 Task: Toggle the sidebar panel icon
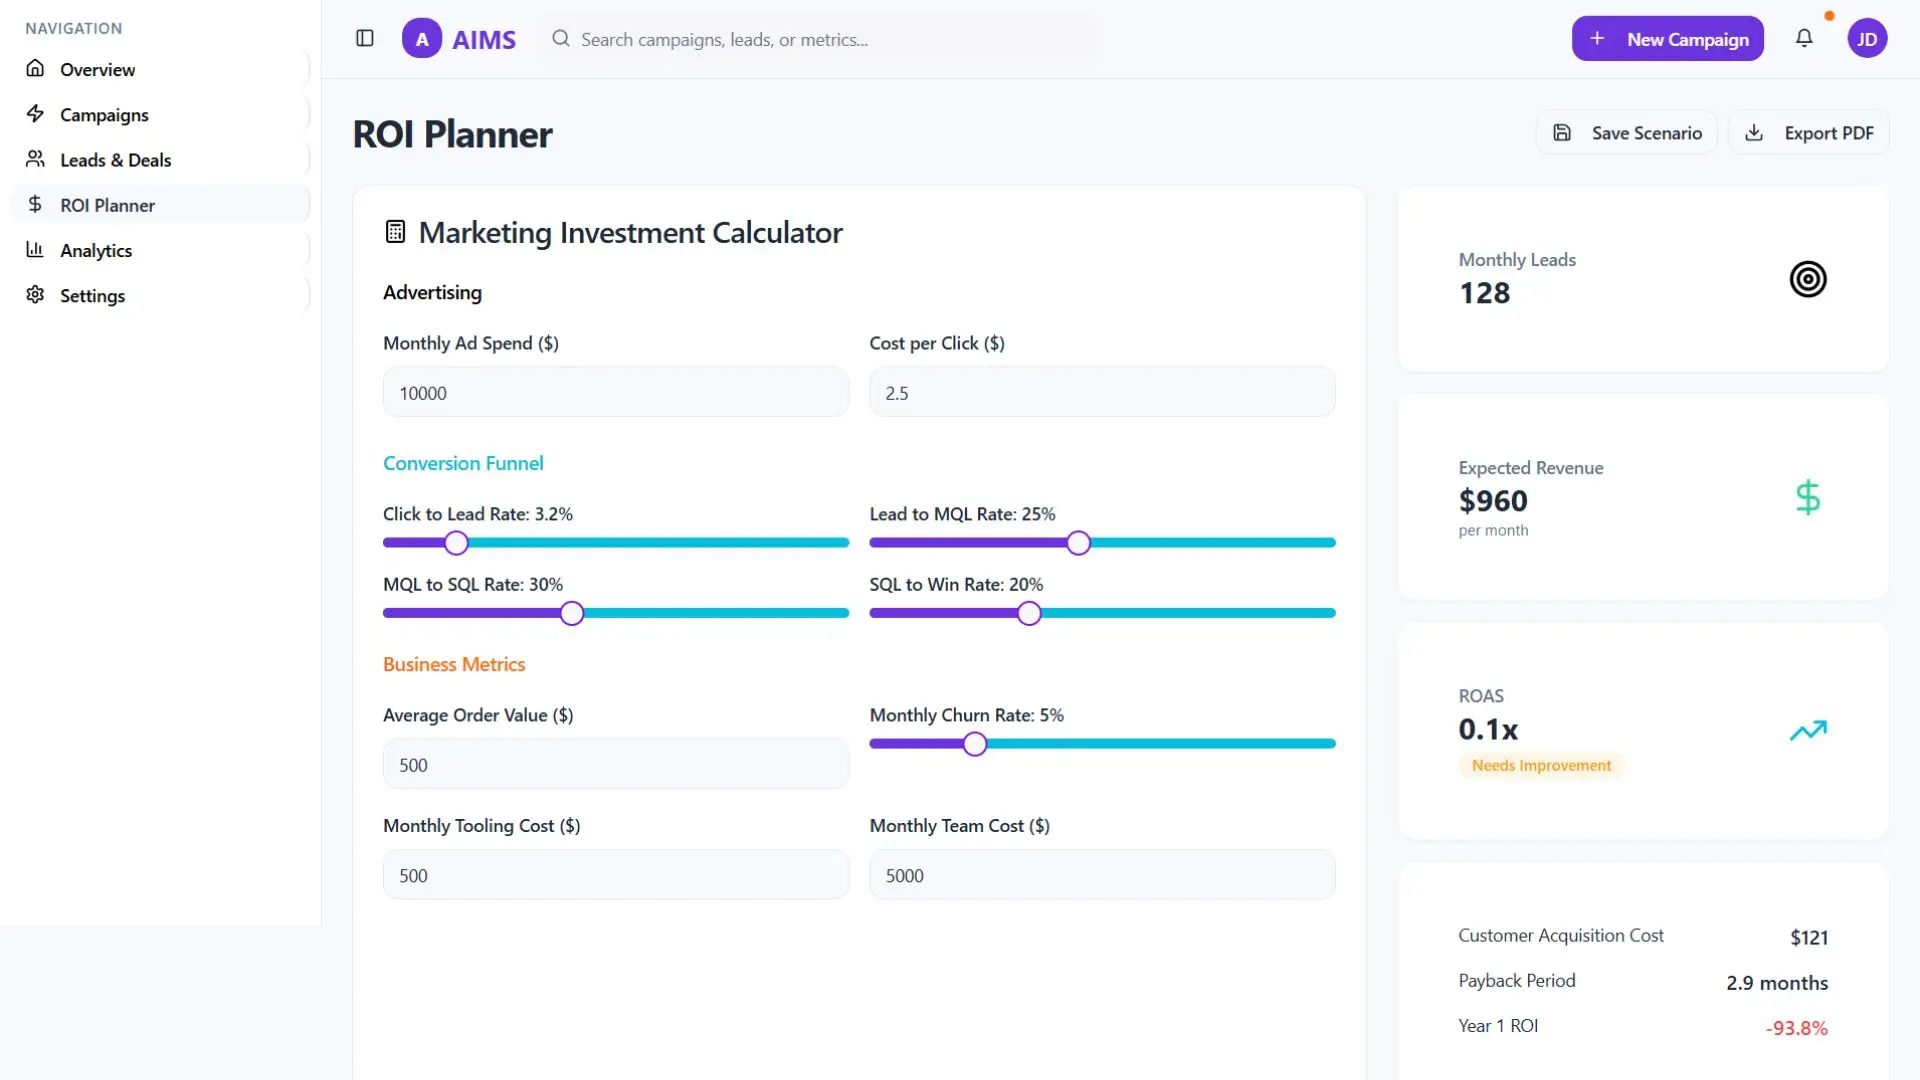coord(365,38)
